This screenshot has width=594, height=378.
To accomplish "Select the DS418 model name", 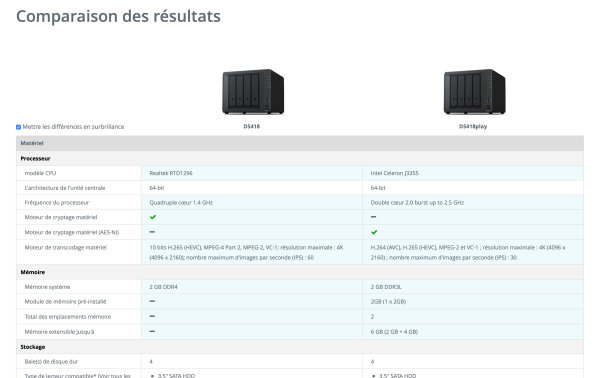I will 252,127.
